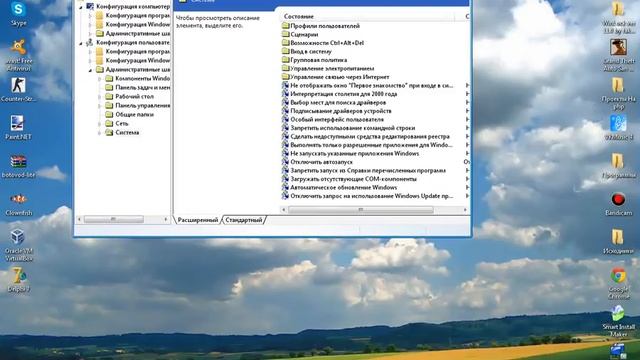Select policy Не отображать окно "Первое знакомство"
The image size is (640, 360).
click(368, 85)
